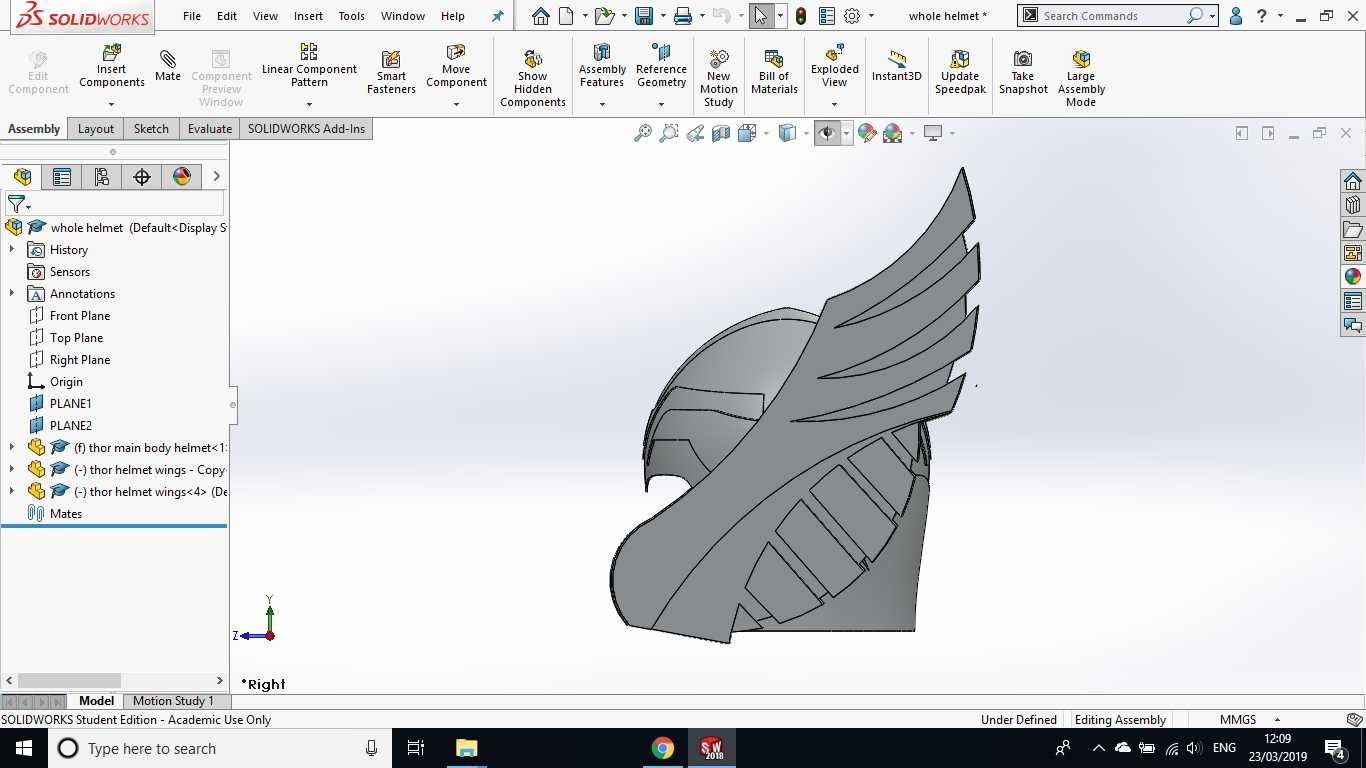Expand the thor helmet wings<4> component
Viewport: 1366px width, 768px height.
(x=12, y=491)
